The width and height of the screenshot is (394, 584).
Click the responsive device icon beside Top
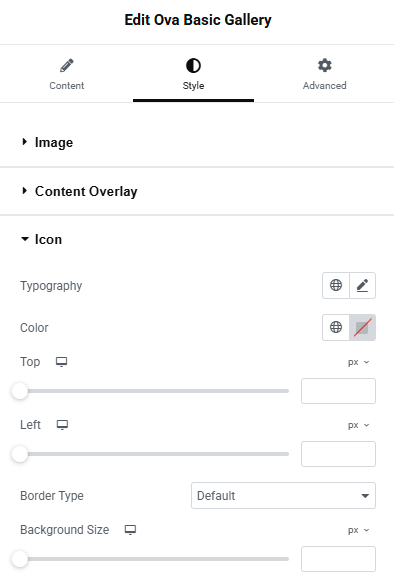(x=61, y=362)
